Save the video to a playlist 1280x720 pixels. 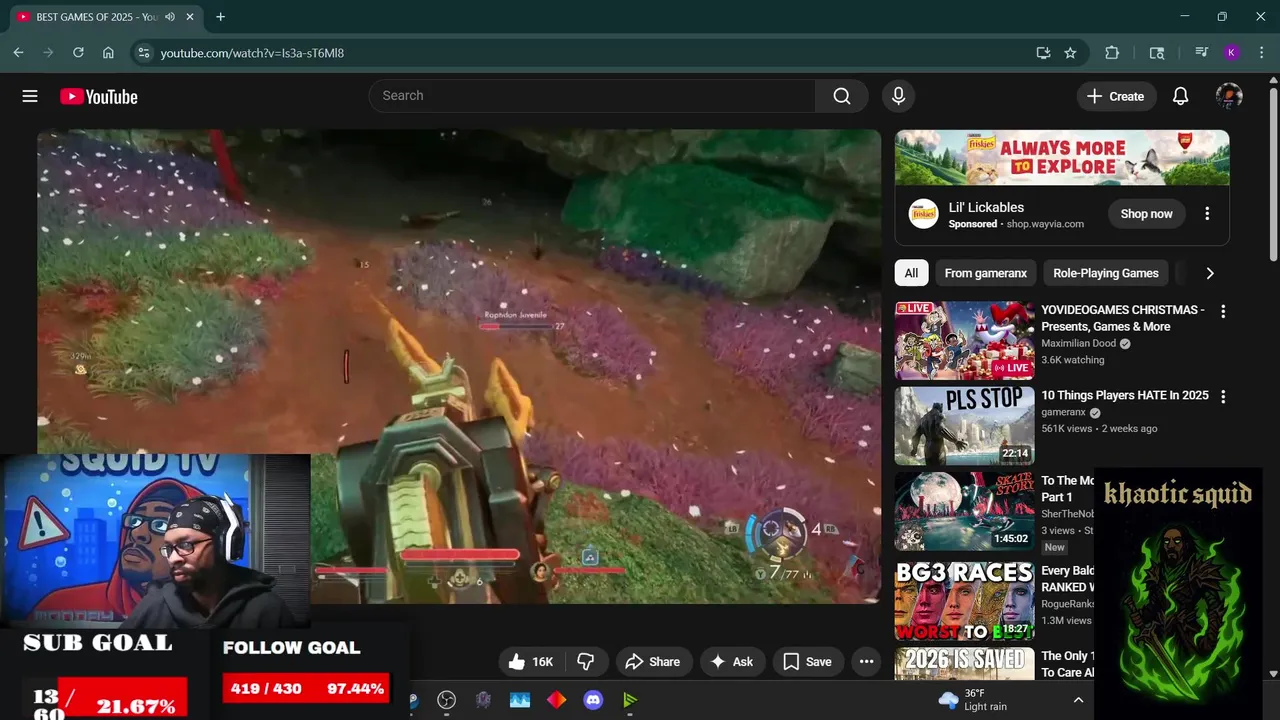[807, 662]
